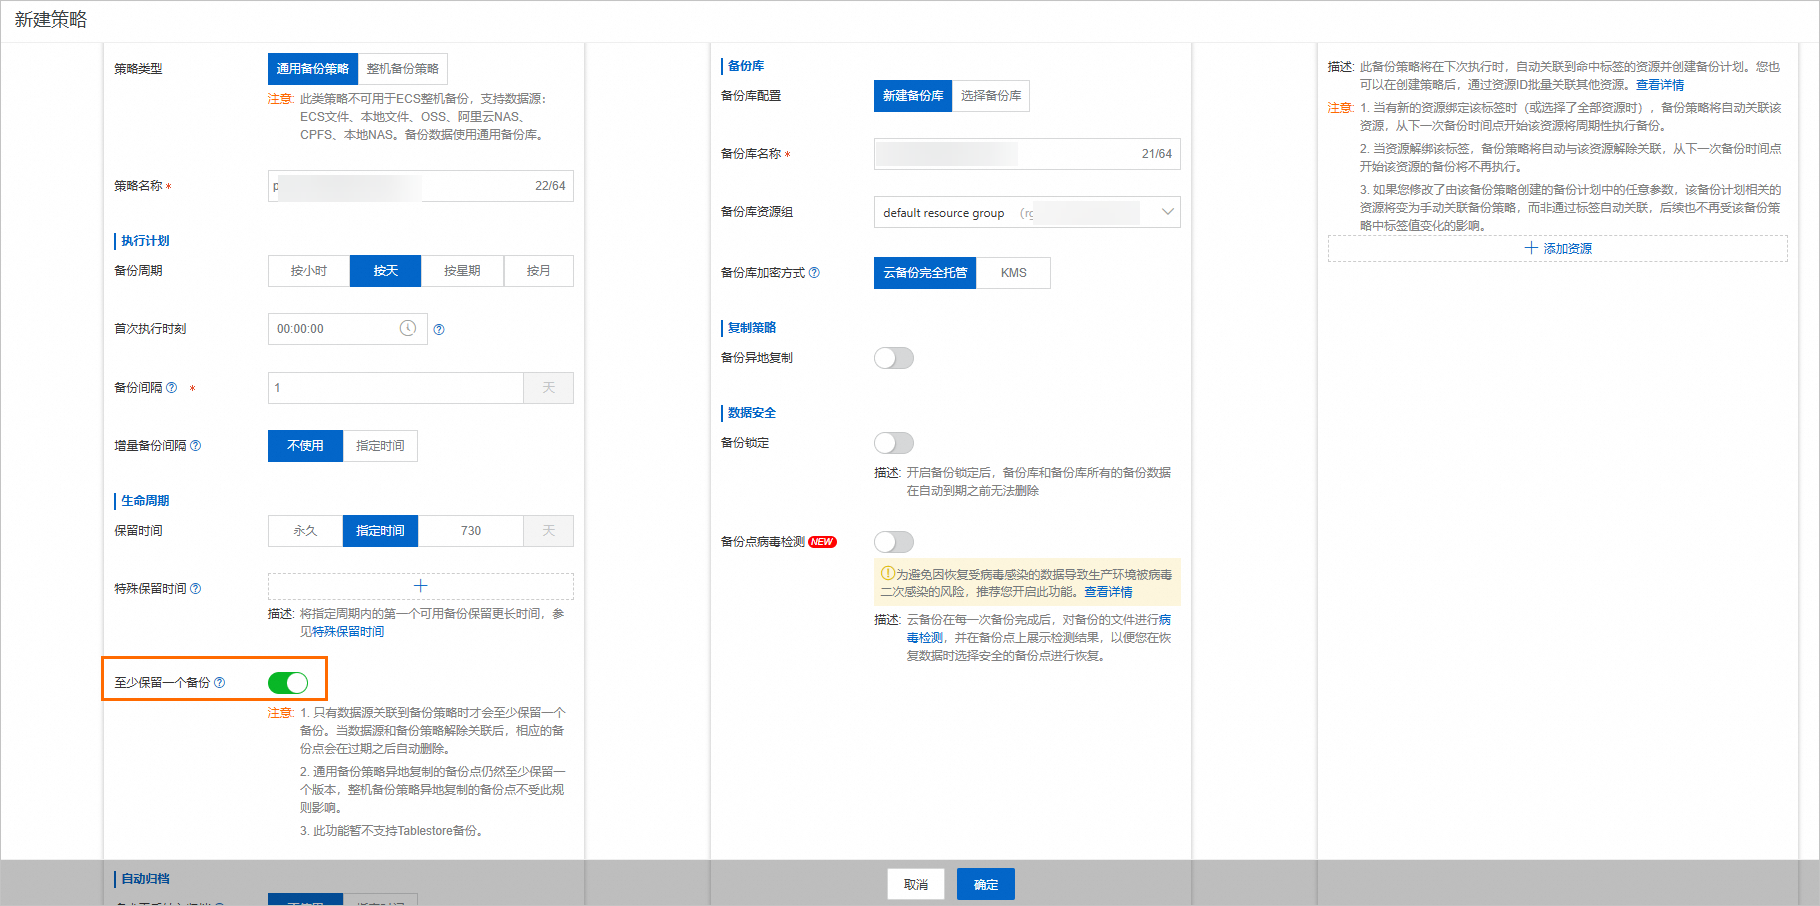Show help for 增量备份间隔

195,445
